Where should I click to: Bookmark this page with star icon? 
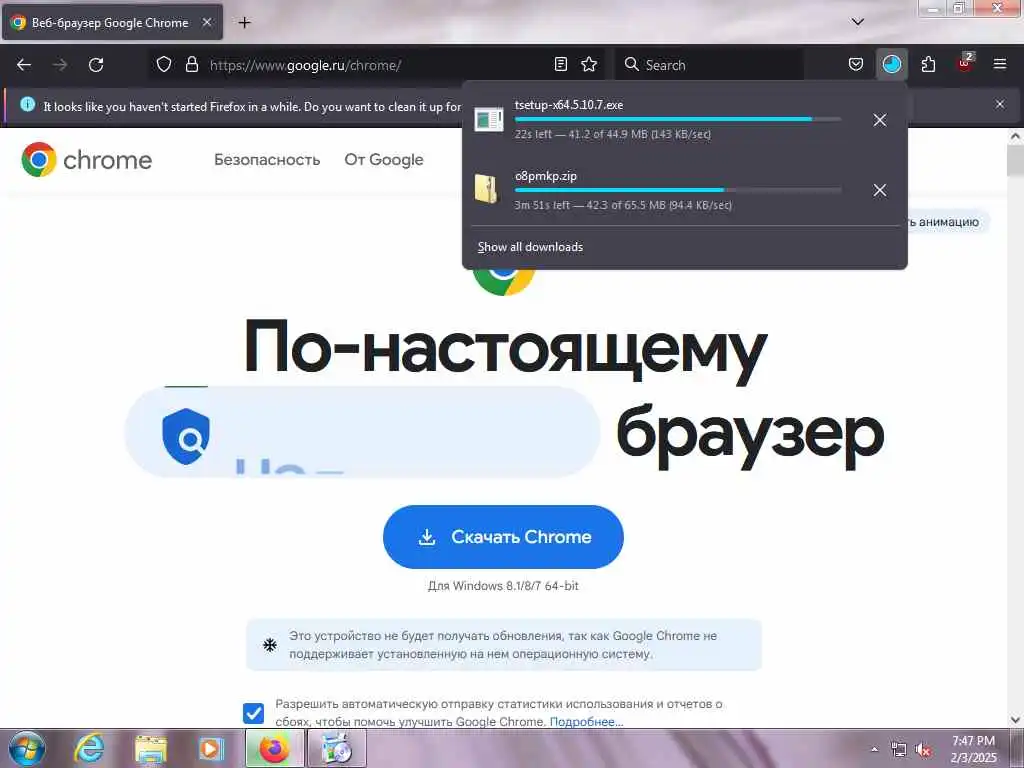click(x=589, y=65)
